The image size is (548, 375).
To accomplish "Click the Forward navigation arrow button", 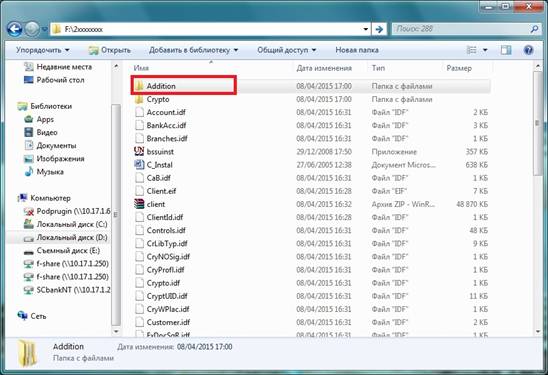I will 32,29.
